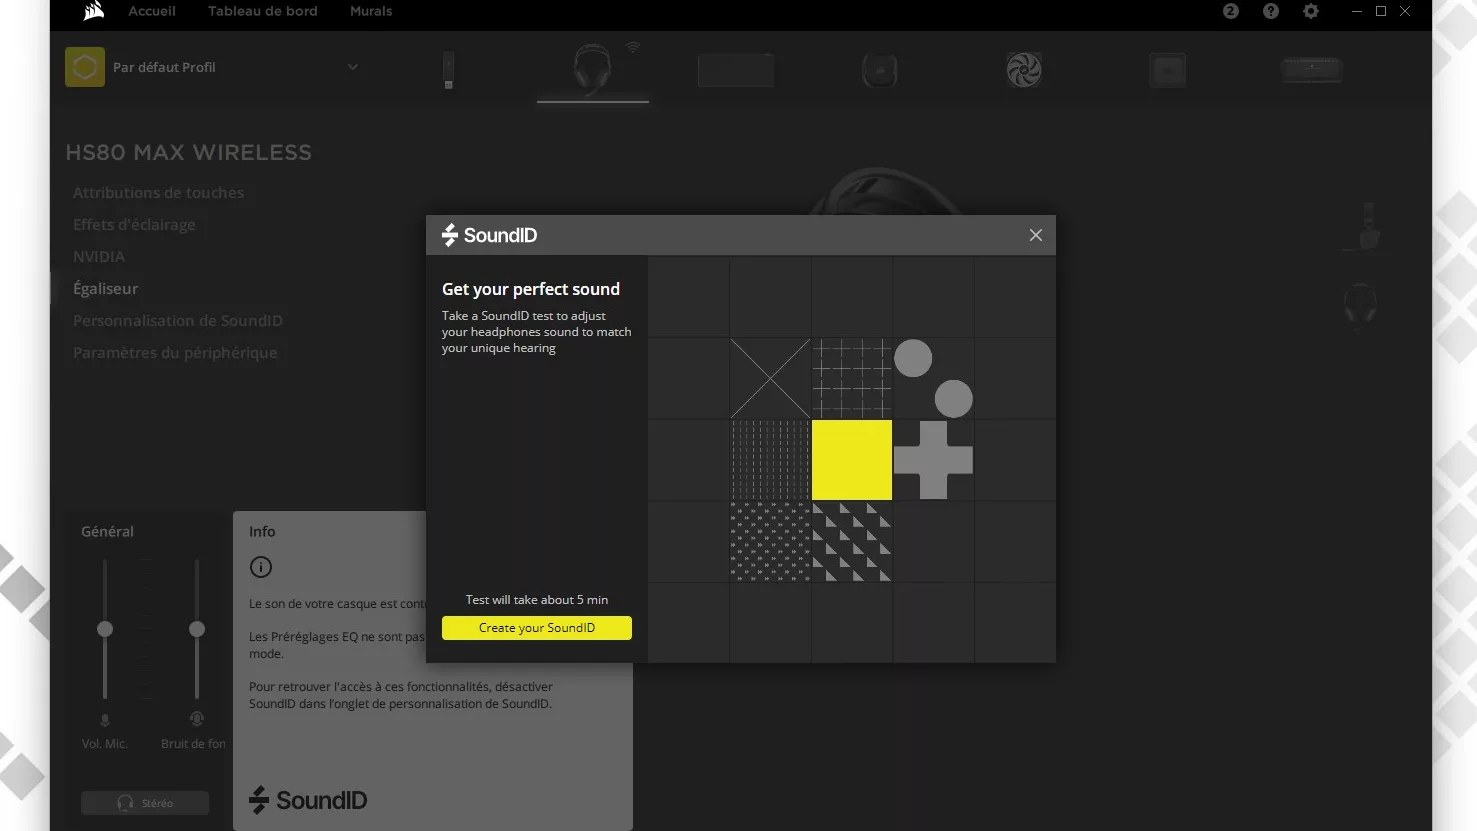The height and width of the screenshot is (831, 1477).
Task: Select the headset device icon
Action: point(592,70)
